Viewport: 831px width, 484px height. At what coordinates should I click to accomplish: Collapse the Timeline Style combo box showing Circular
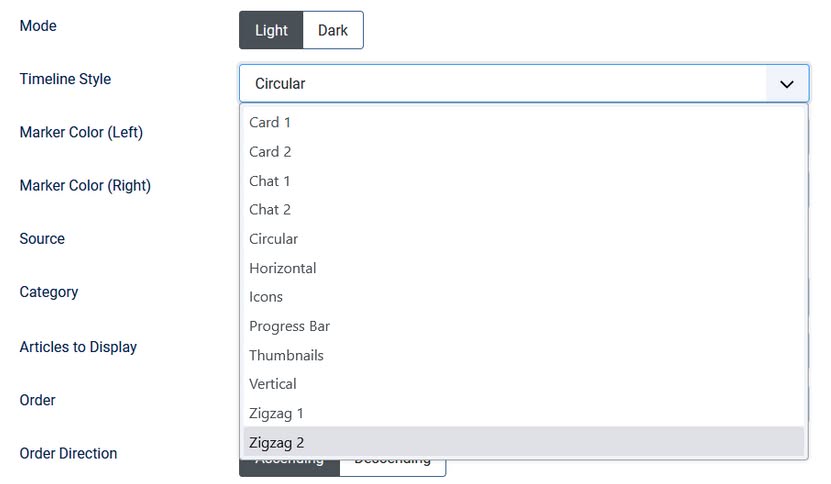[x=502, y=84]
